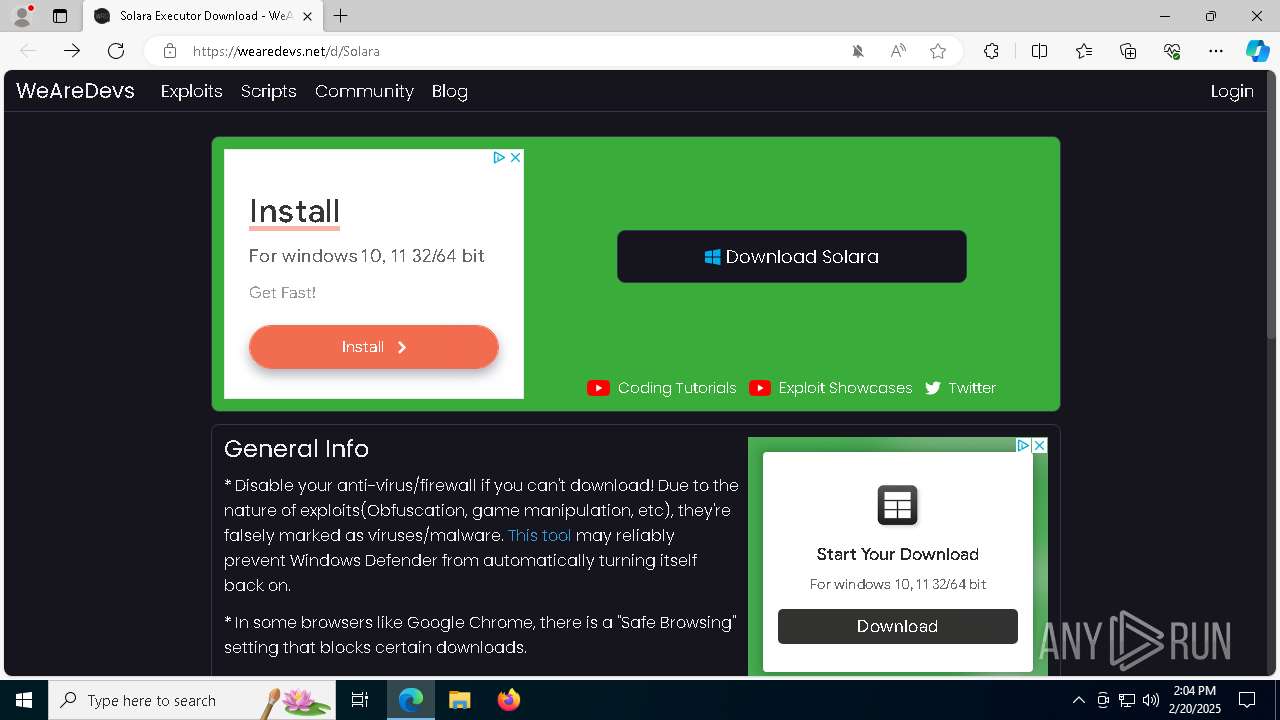
Task: Close the Start Your Download ad
Action: (x=1039, y=446)
